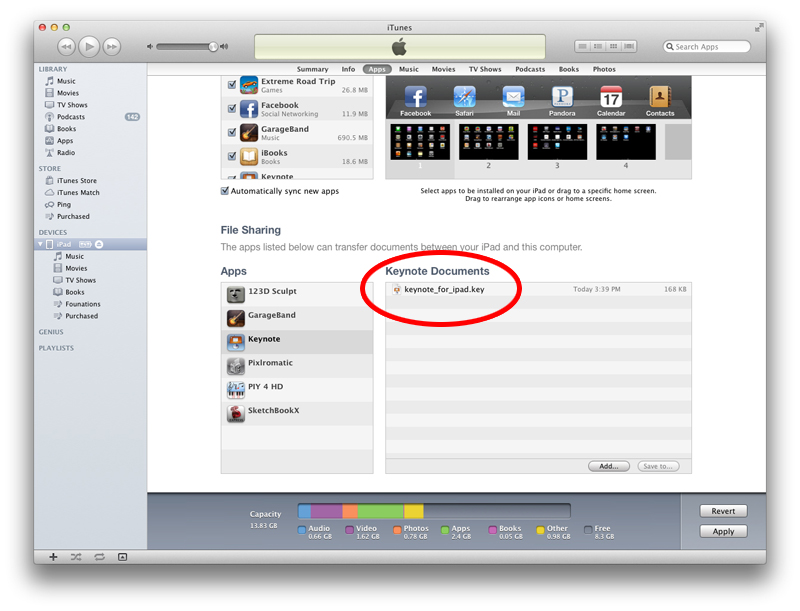
Task: Select Books under the iPad device
Action: [74, 292]
